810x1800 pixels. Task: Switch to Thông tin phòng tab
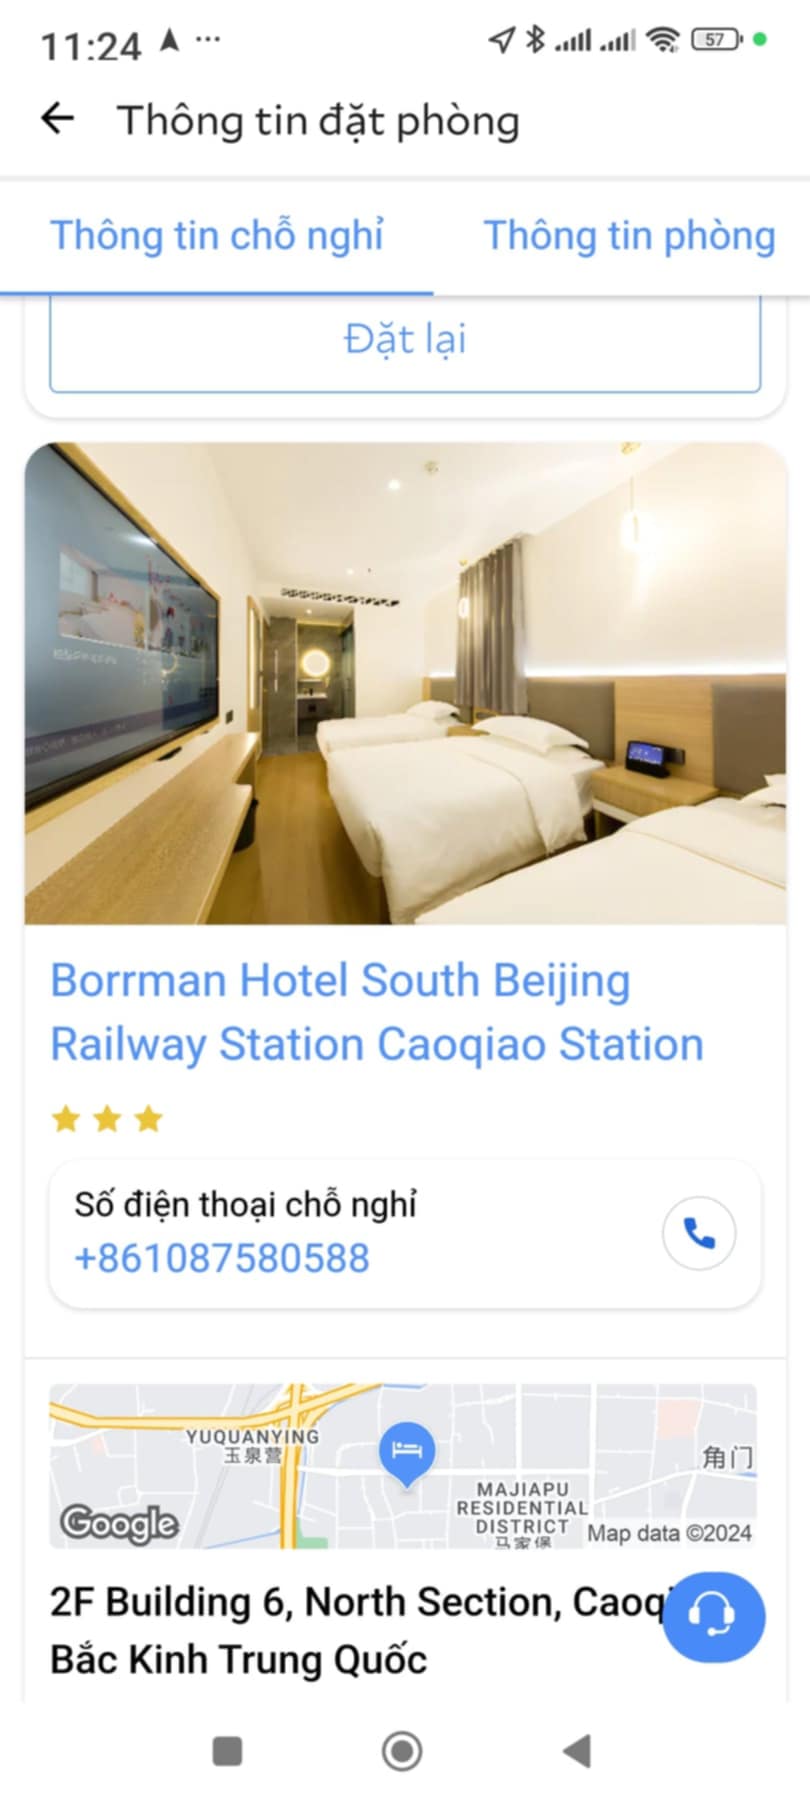click(x=630, y=236)
